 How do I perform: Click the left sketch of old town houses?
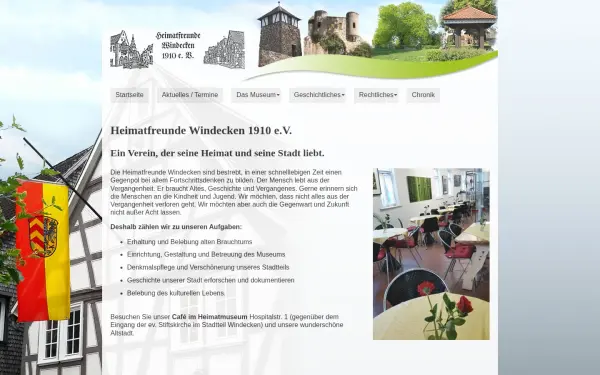click(132, 49)
